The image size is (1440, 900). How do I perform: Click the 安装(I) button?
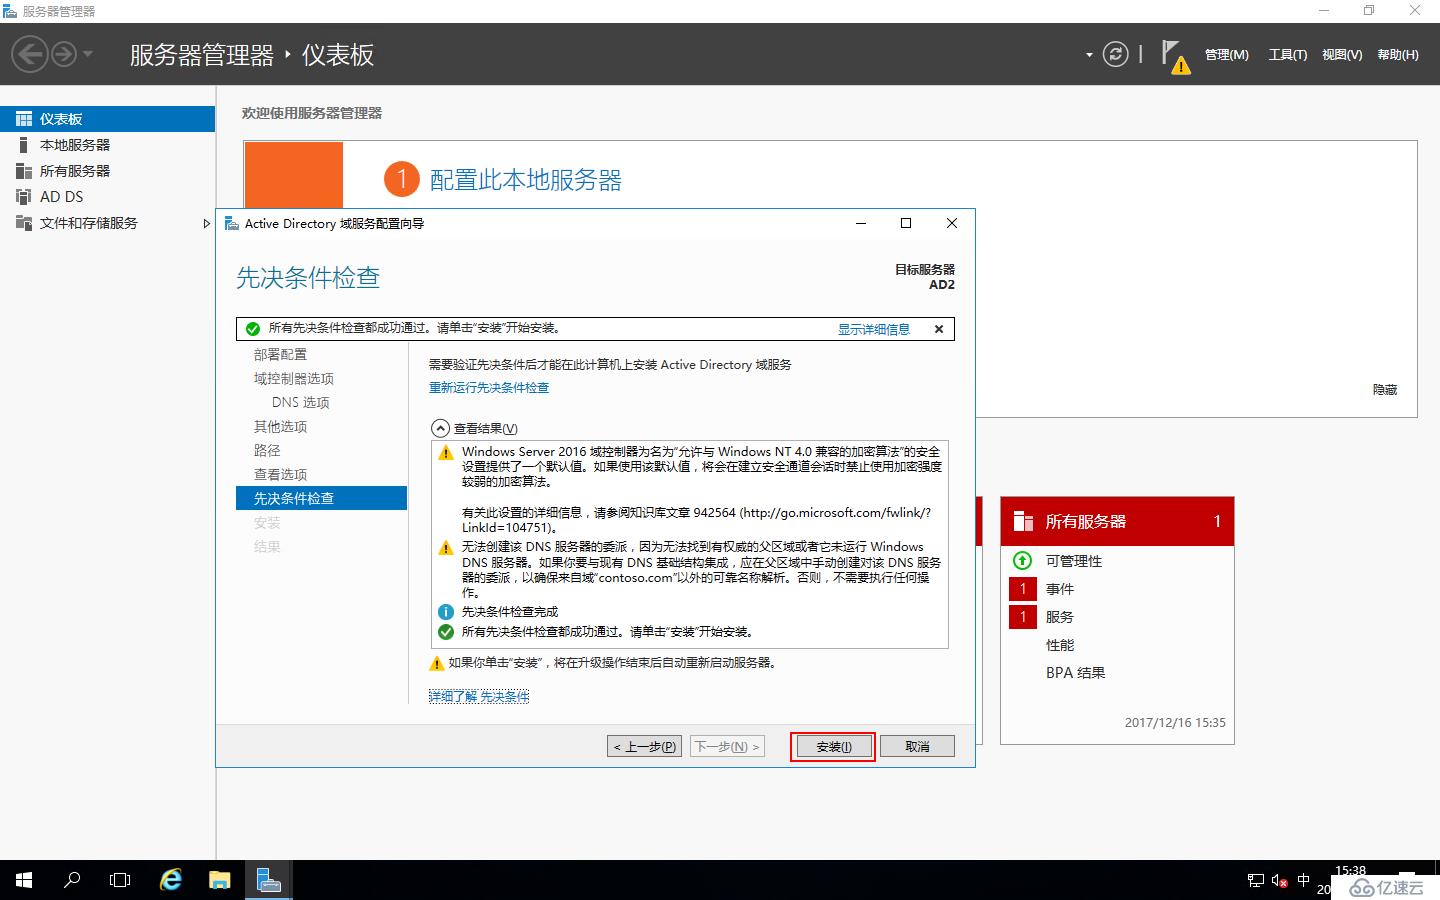pyautogui.click(x=833, y=746)
